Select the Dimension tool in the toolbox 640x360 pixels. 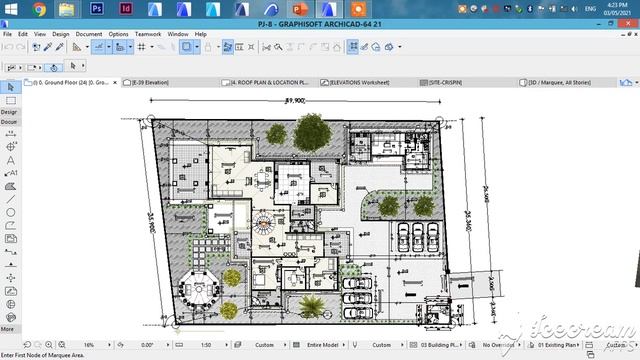11,133
